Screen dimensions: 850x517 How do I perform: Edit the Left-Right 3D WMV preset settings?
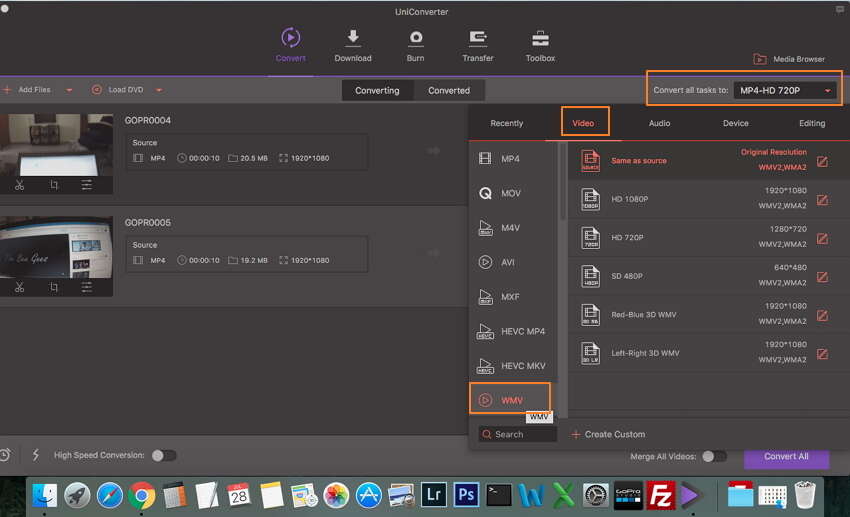822,354
